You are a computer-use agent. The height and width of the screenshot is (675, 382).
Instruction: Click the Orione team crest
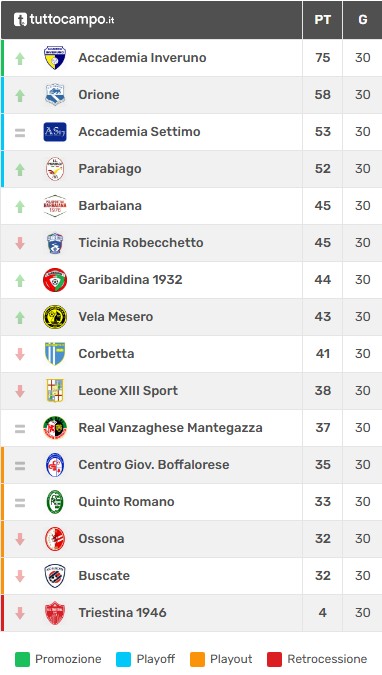click(x=55, y=95)
